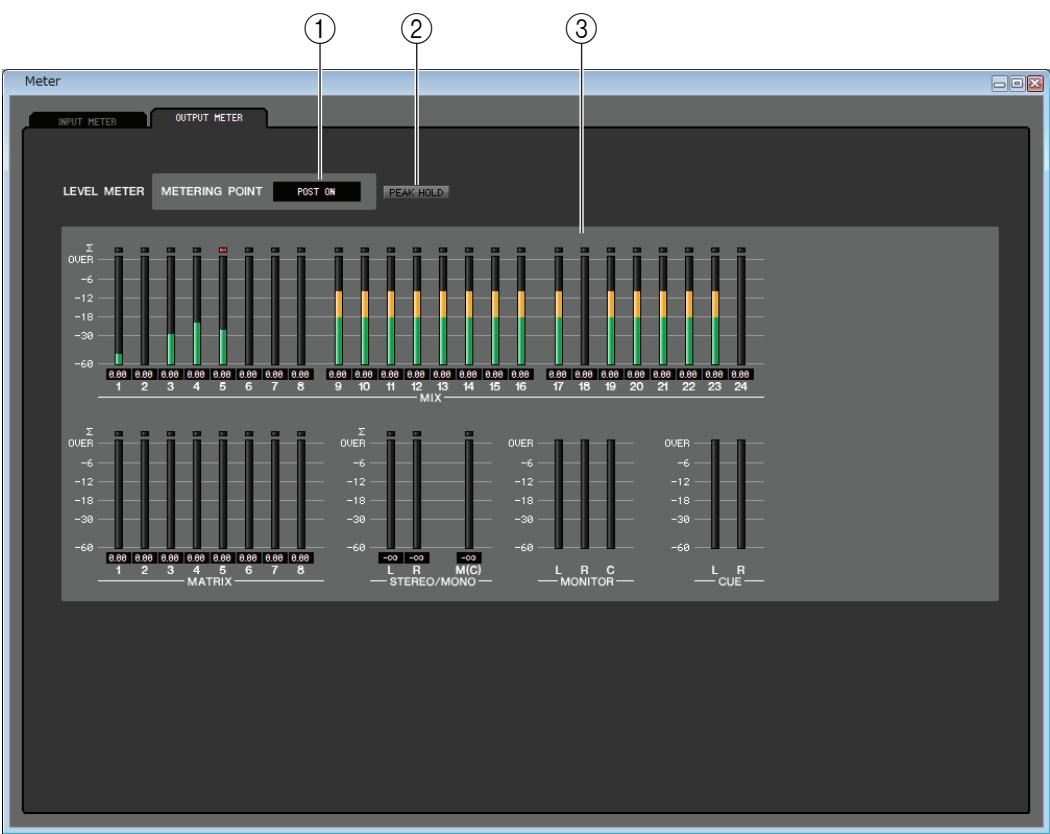Image resolution: width=1050 pixels, height=834 pixels.
Task: Click the MIX 8 value readout
Action: point(301,374)
